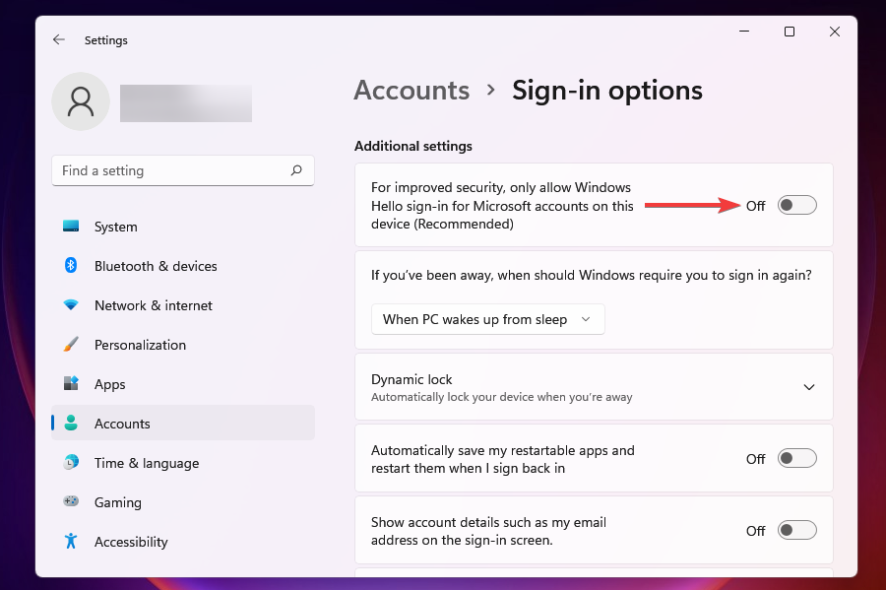Select the Network & internet globe icon
886x590 pixels.
[x=71, y=305]
